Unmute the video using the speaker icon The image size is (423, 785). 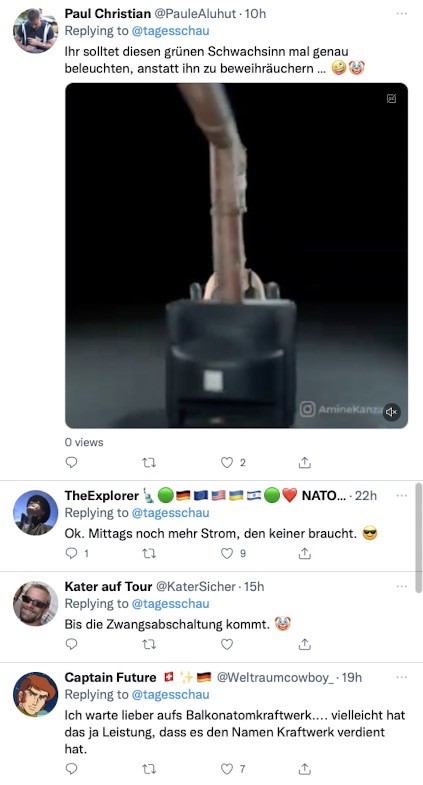(391, 412)
